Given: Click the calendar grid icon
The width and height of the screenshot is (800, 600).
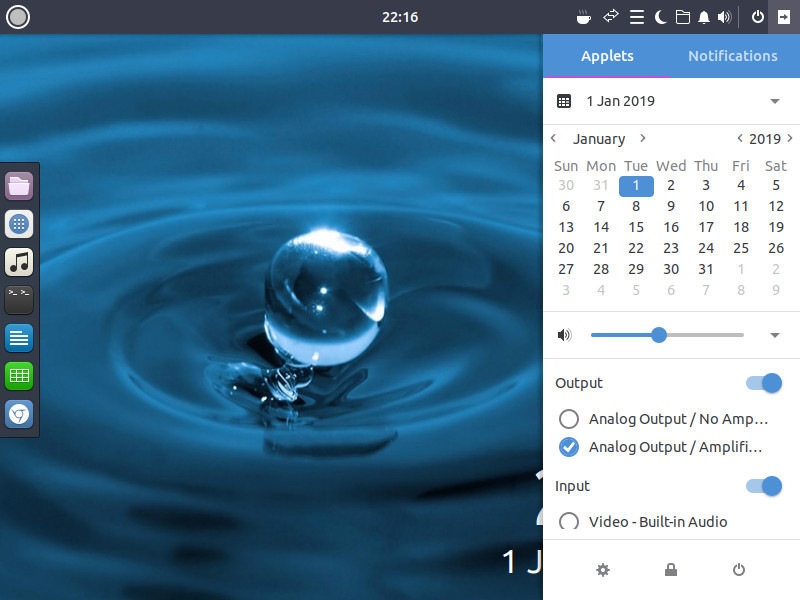Looking at the screenshot, I should (x=564, y=101).
